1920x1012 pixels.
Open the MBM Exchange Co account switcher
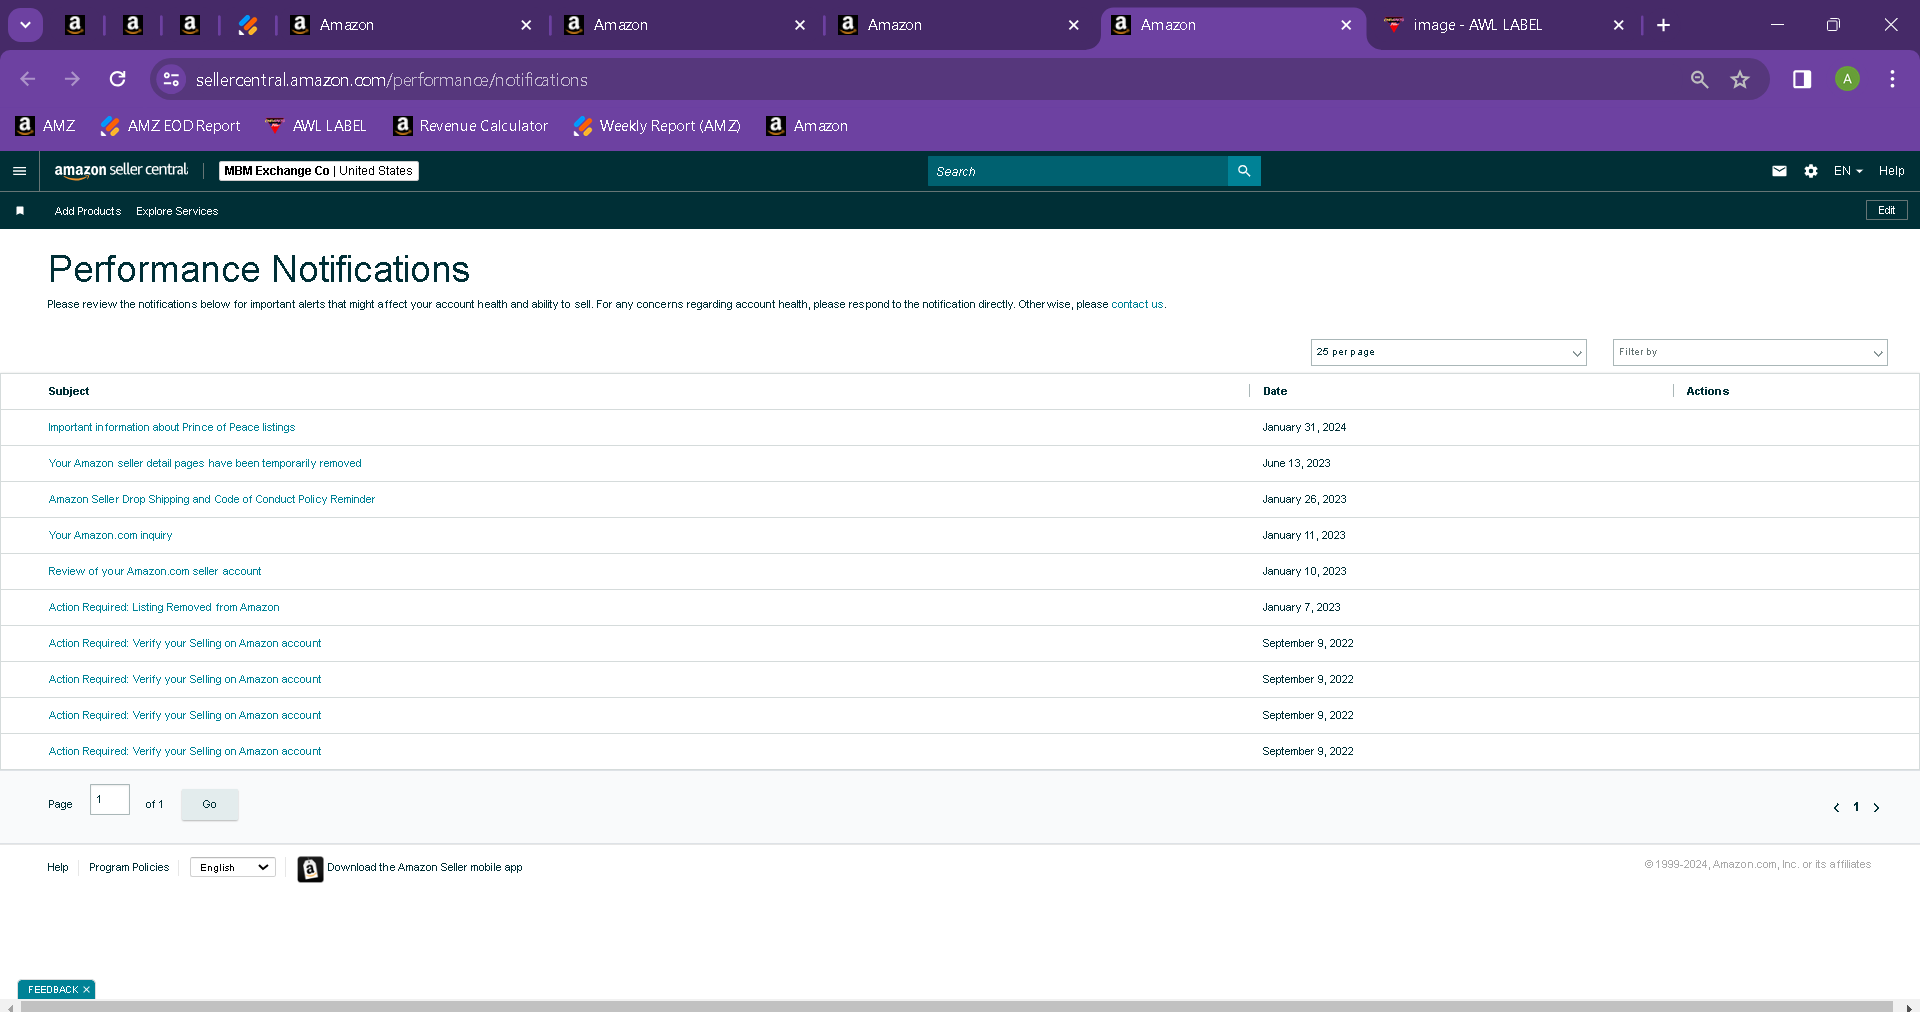[x=319, y=171]
